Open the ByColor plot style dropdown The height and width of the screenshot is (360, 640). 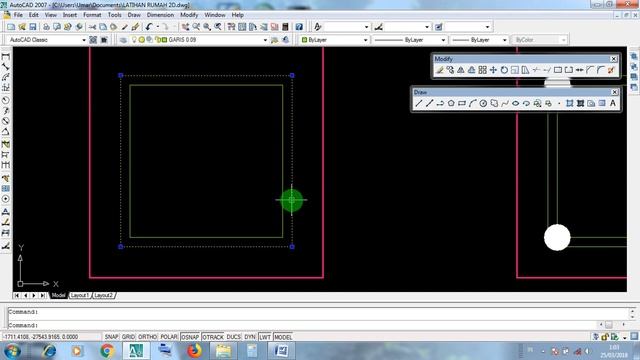tap(563, 40)
